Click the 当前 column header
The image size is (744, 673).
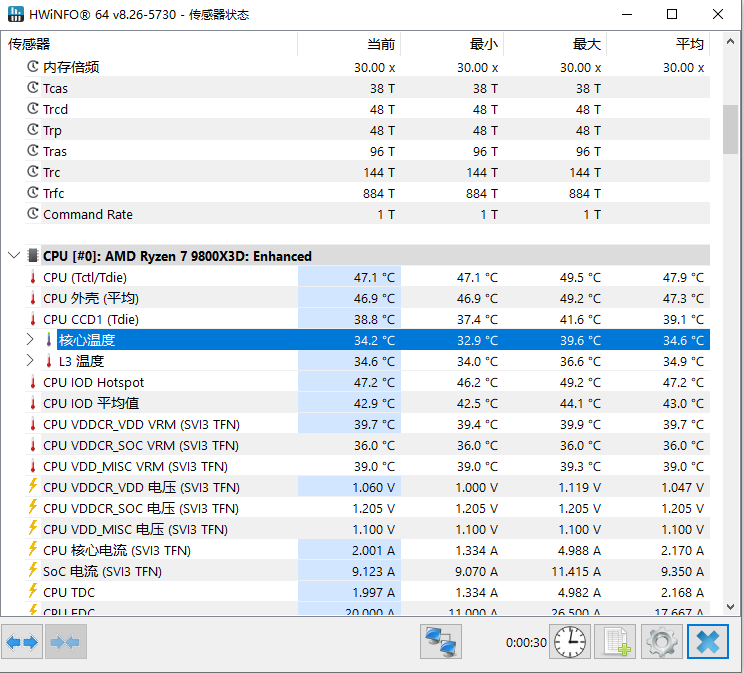(349, 44)
